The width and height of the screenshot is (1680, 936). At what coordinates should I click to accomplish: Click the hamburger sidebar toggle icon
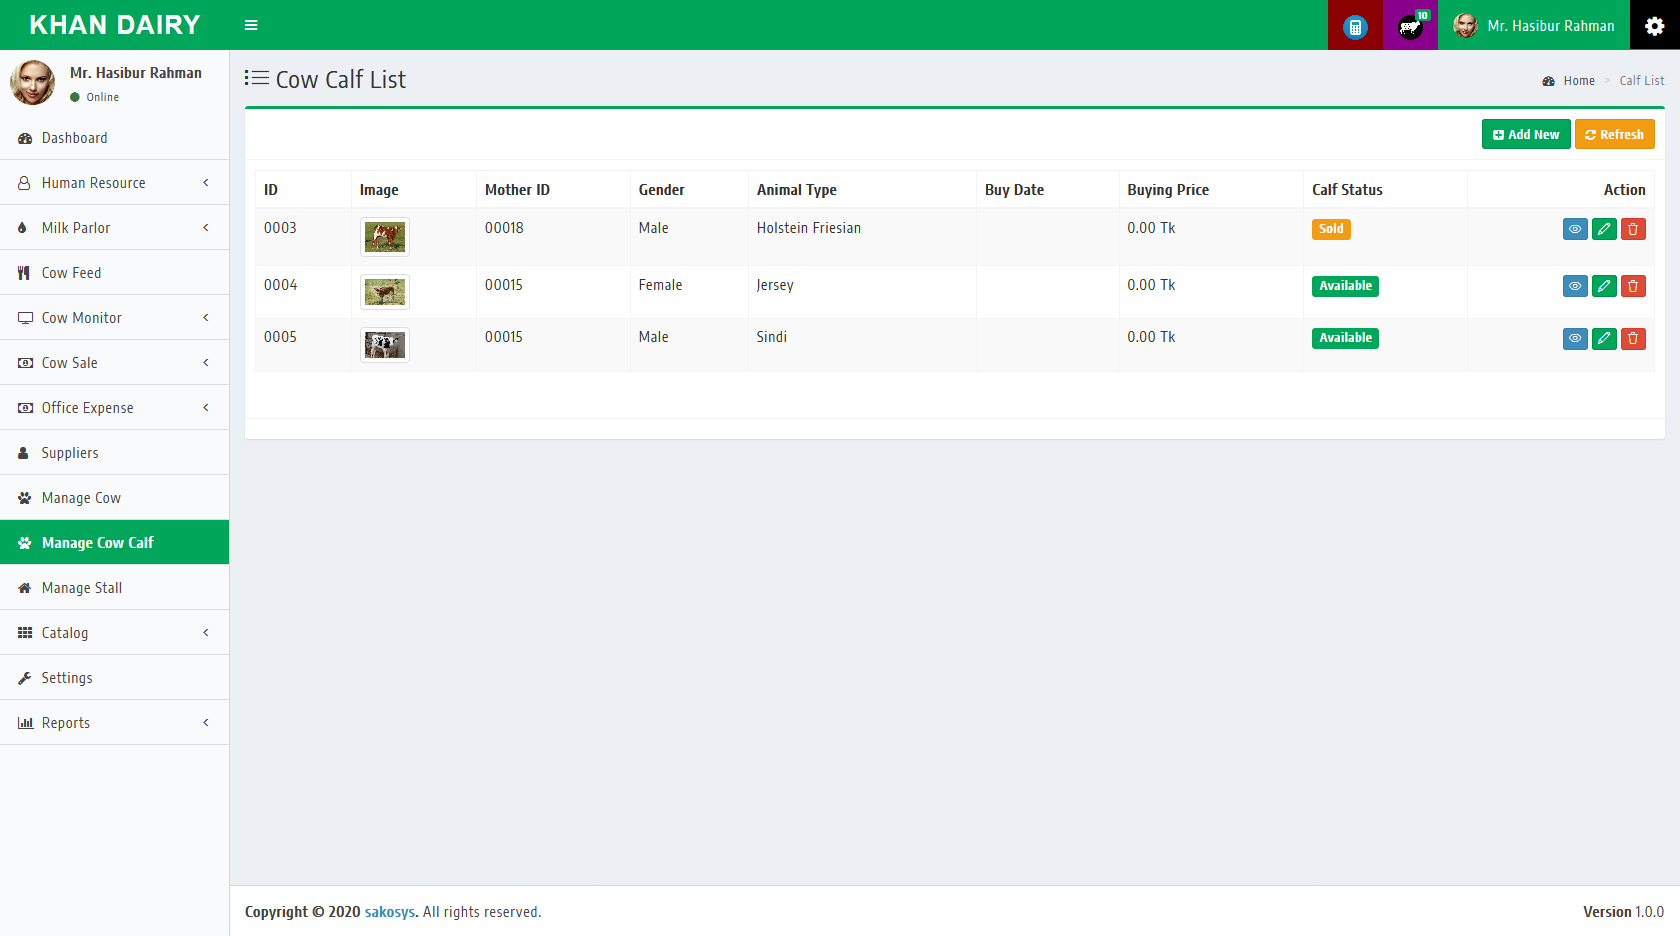pyautogui.click(x=251, y=25)
